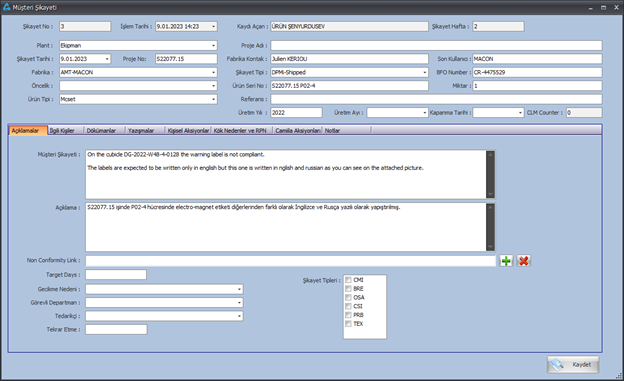Click scroll-up arrow in Müşteri Şikayeti textbox
Viewport: 624px width, 381px height.
coord(490,154)
